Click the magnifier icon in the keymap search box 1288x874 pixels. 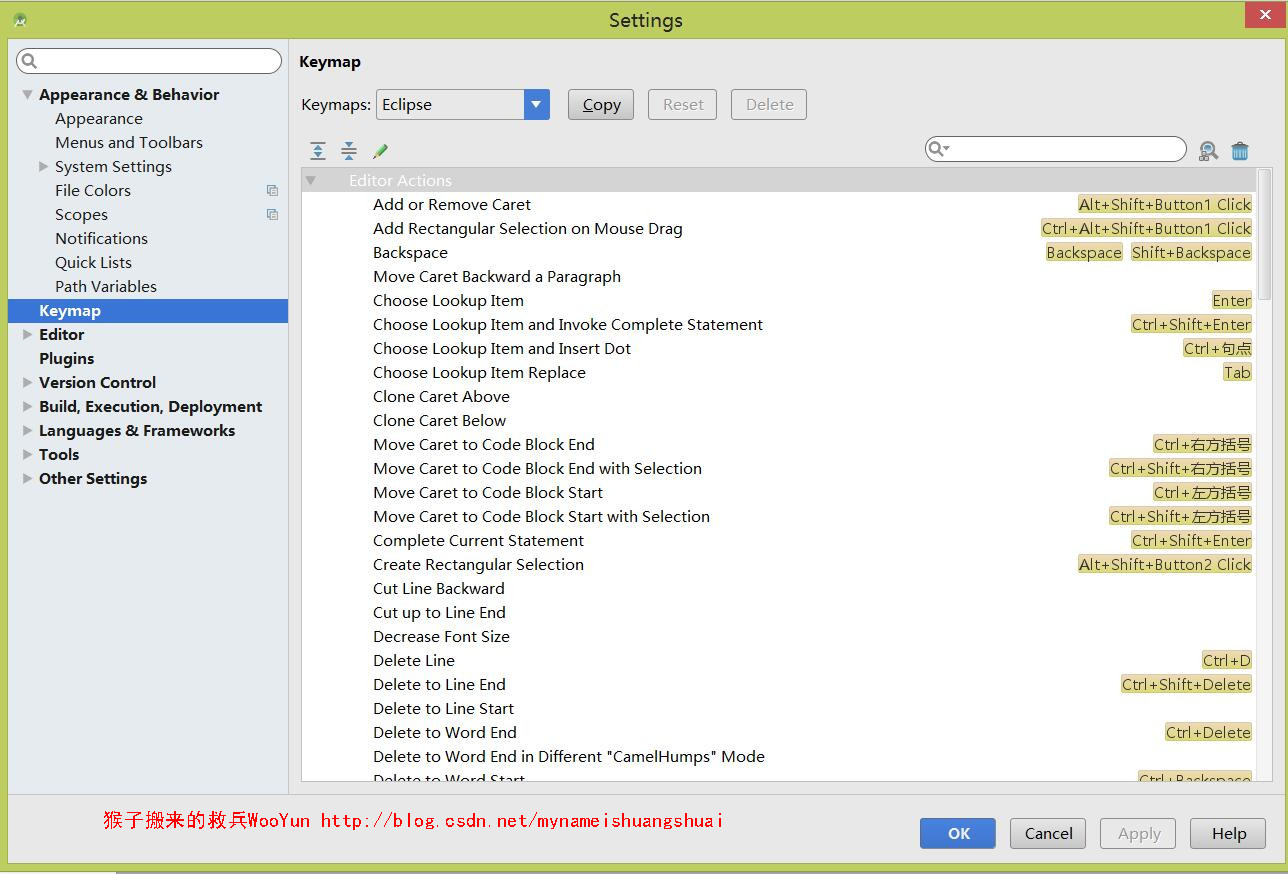coord(937,149)
